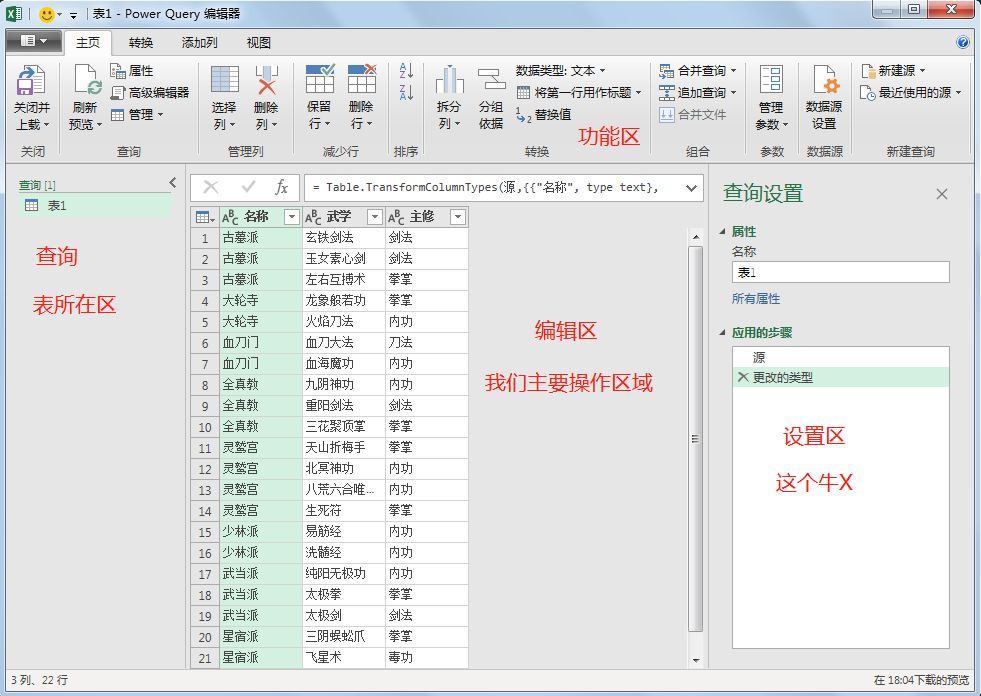Switch to the Transform (转换) tab
The width and height of the screenshot is (981, 696).
coord(141,43)
